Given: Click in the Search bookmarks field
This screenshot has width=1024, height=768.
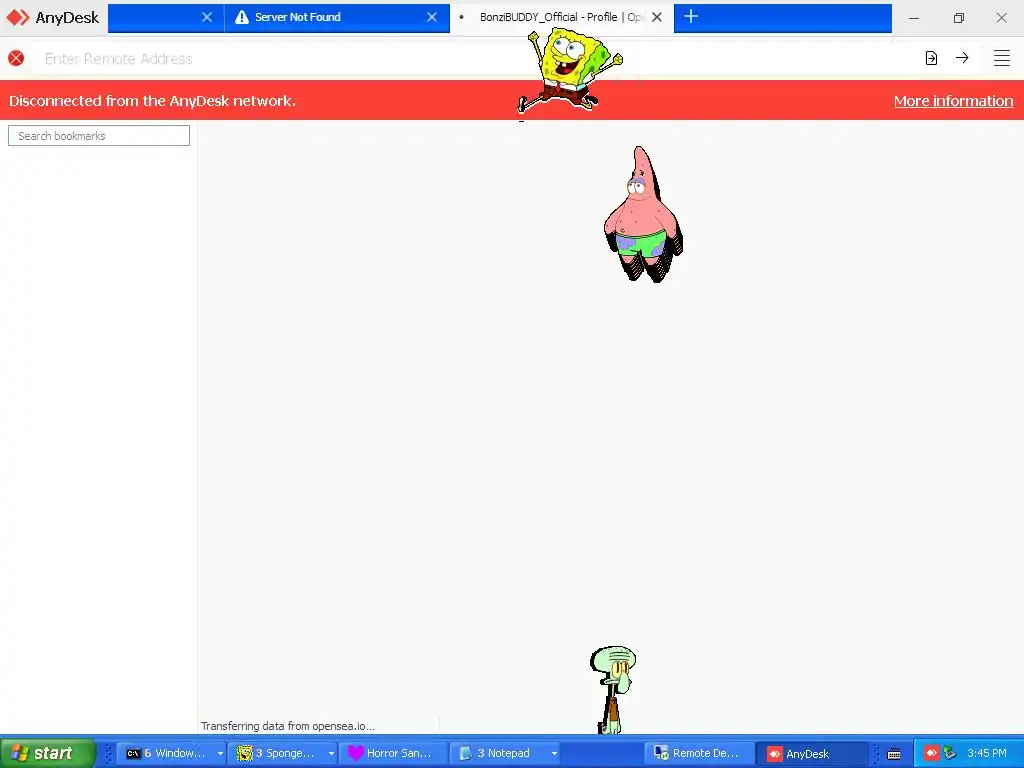Looking at the screenshot, I should (99, 136).
